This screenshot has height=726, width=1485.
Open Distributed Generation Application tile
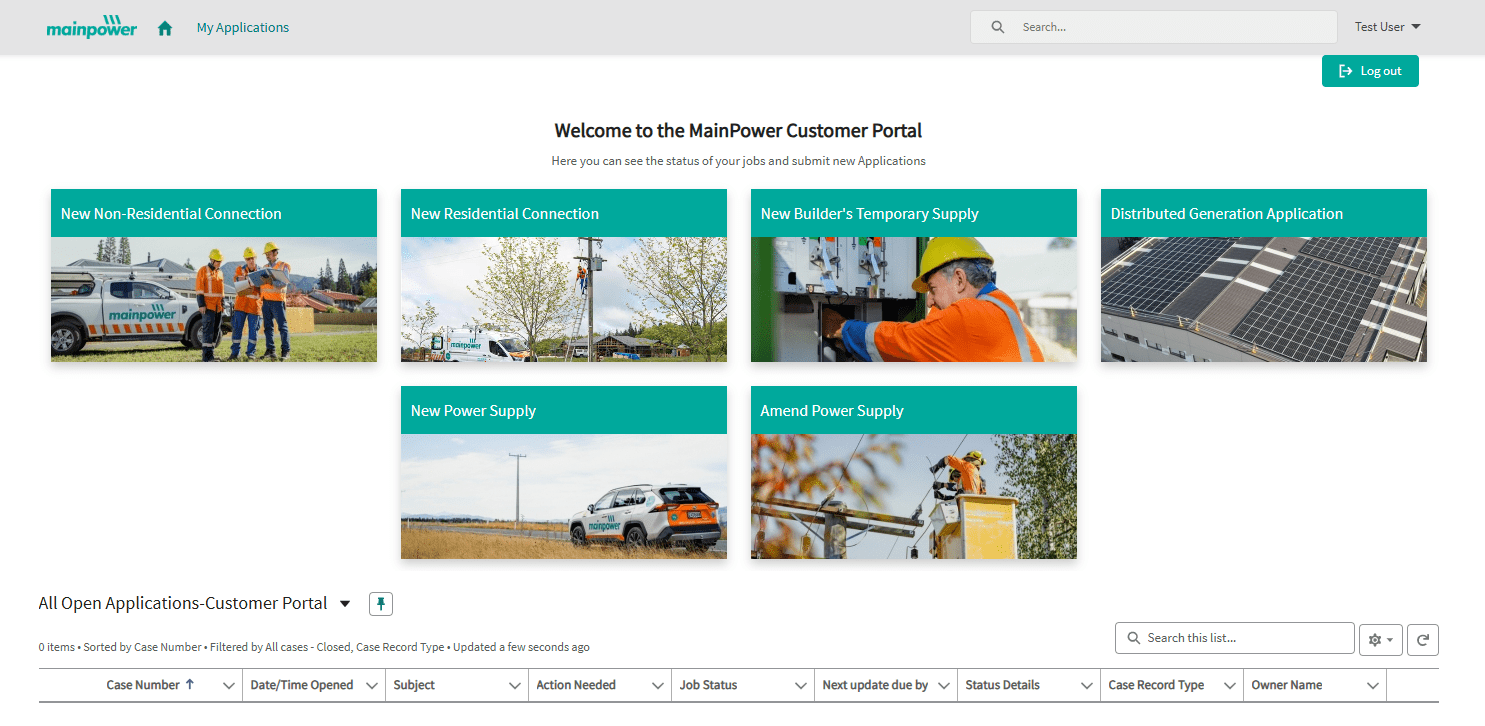pyautogui.click(x=1264, y=275)
